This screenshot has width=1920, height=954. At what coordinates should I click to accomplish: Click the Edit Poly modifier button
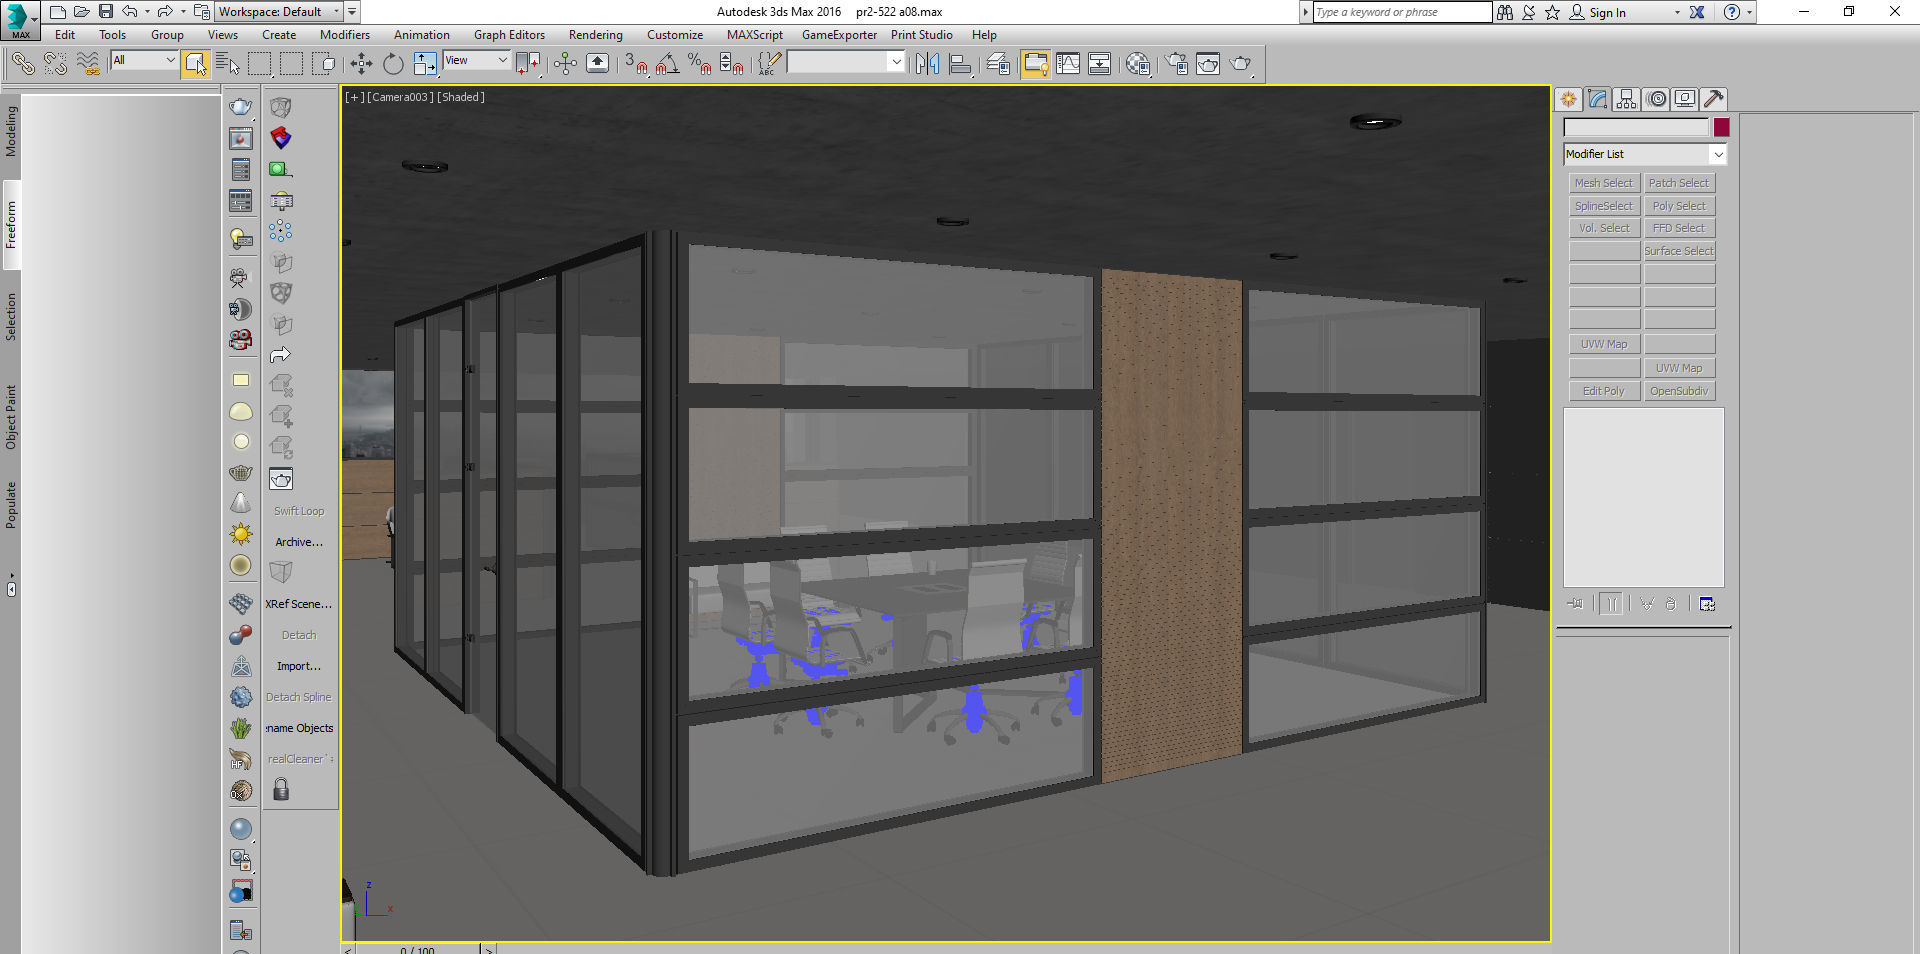[x=1604, y=391]
